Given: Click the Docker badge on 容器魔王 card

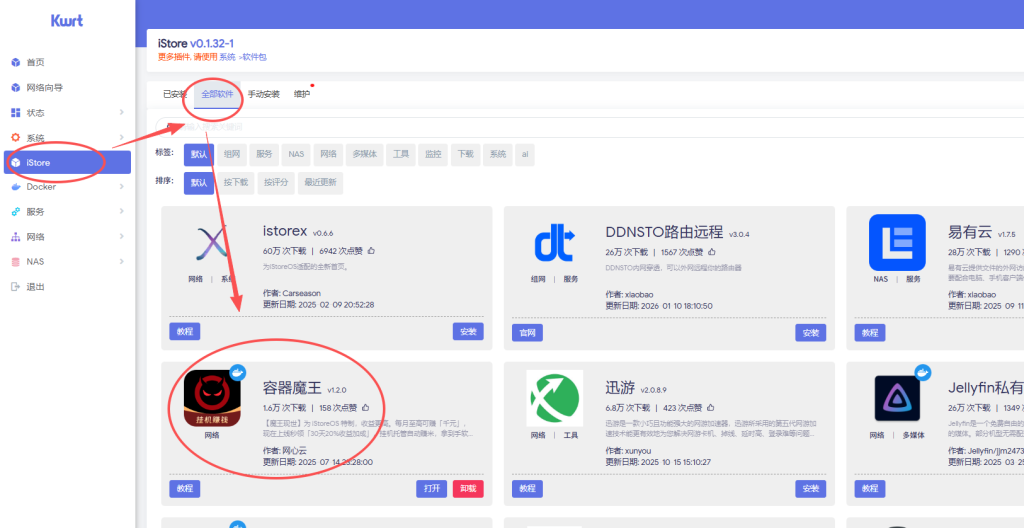Looking at the screenshot, I should click(x=238, y=372).
